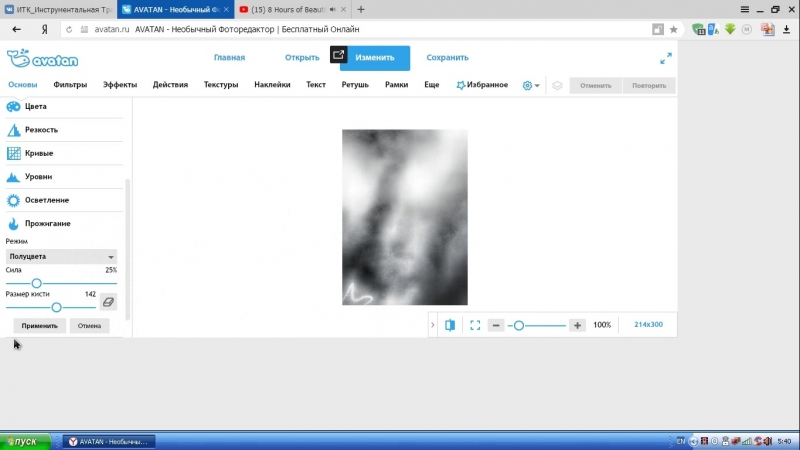Screen dimensions: 800x450
Task: Enter fullscreen with the expand arrows icon
Action: [666, 58]
